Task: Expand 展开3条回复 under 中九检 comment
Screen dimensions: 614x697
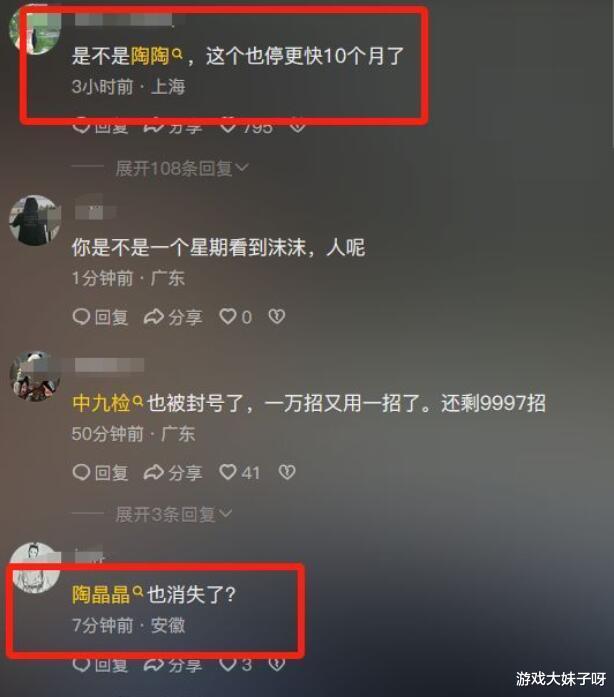Action: click(x=174, y=514)
